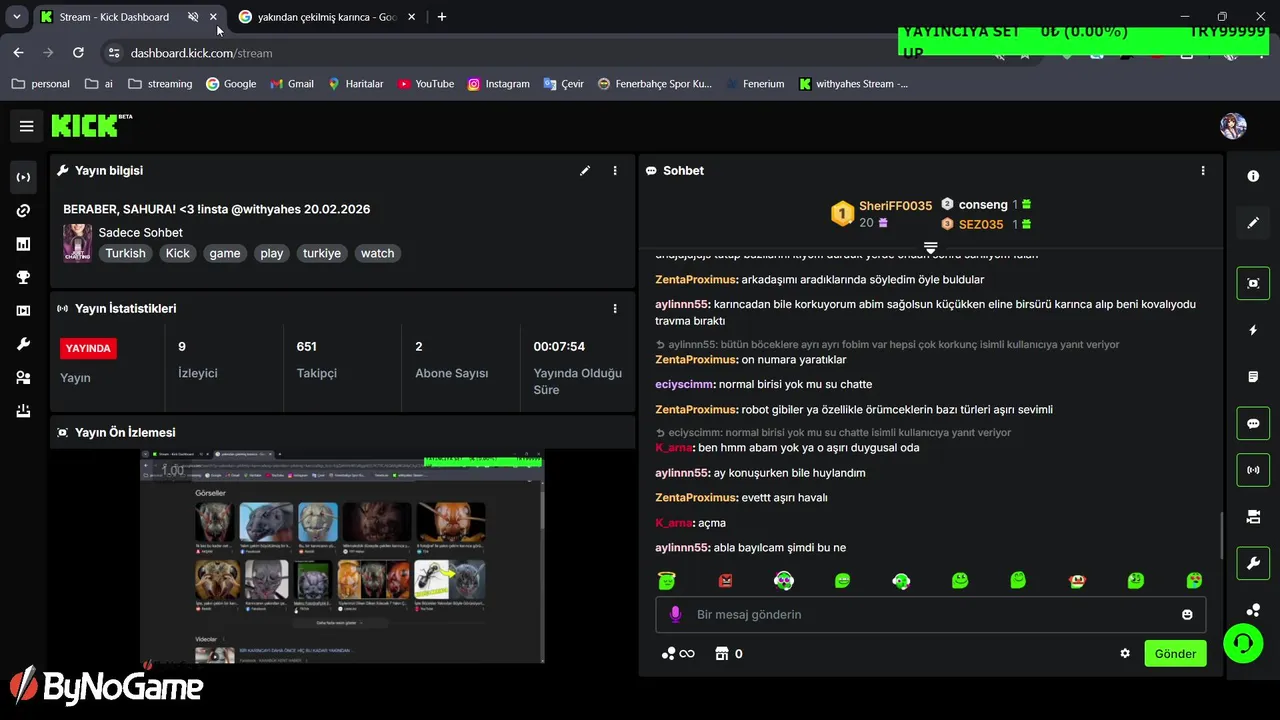Click the three-bubbles icon in right sidebar
The height and width of the screenshot is (720, 1280).
[1253, 610]
